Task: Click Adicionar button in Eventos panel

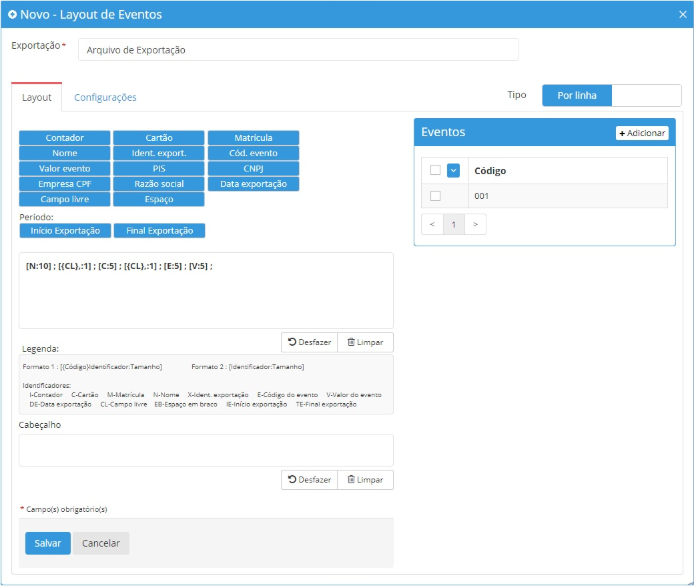Action: click(x=642, y=133)
